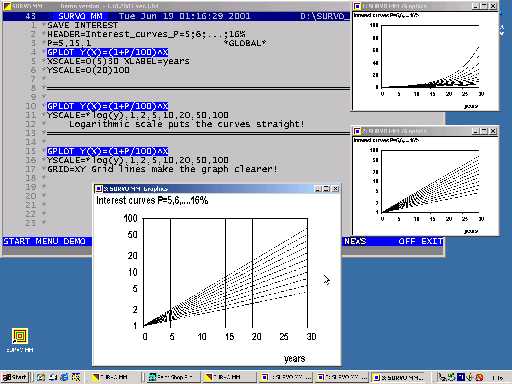The height and width of the screenshot is (384, 512).
Task: Click 'Logarithmic scale puts the curves straight!' text
Action: pyautogui.click(x=187, y=124)
